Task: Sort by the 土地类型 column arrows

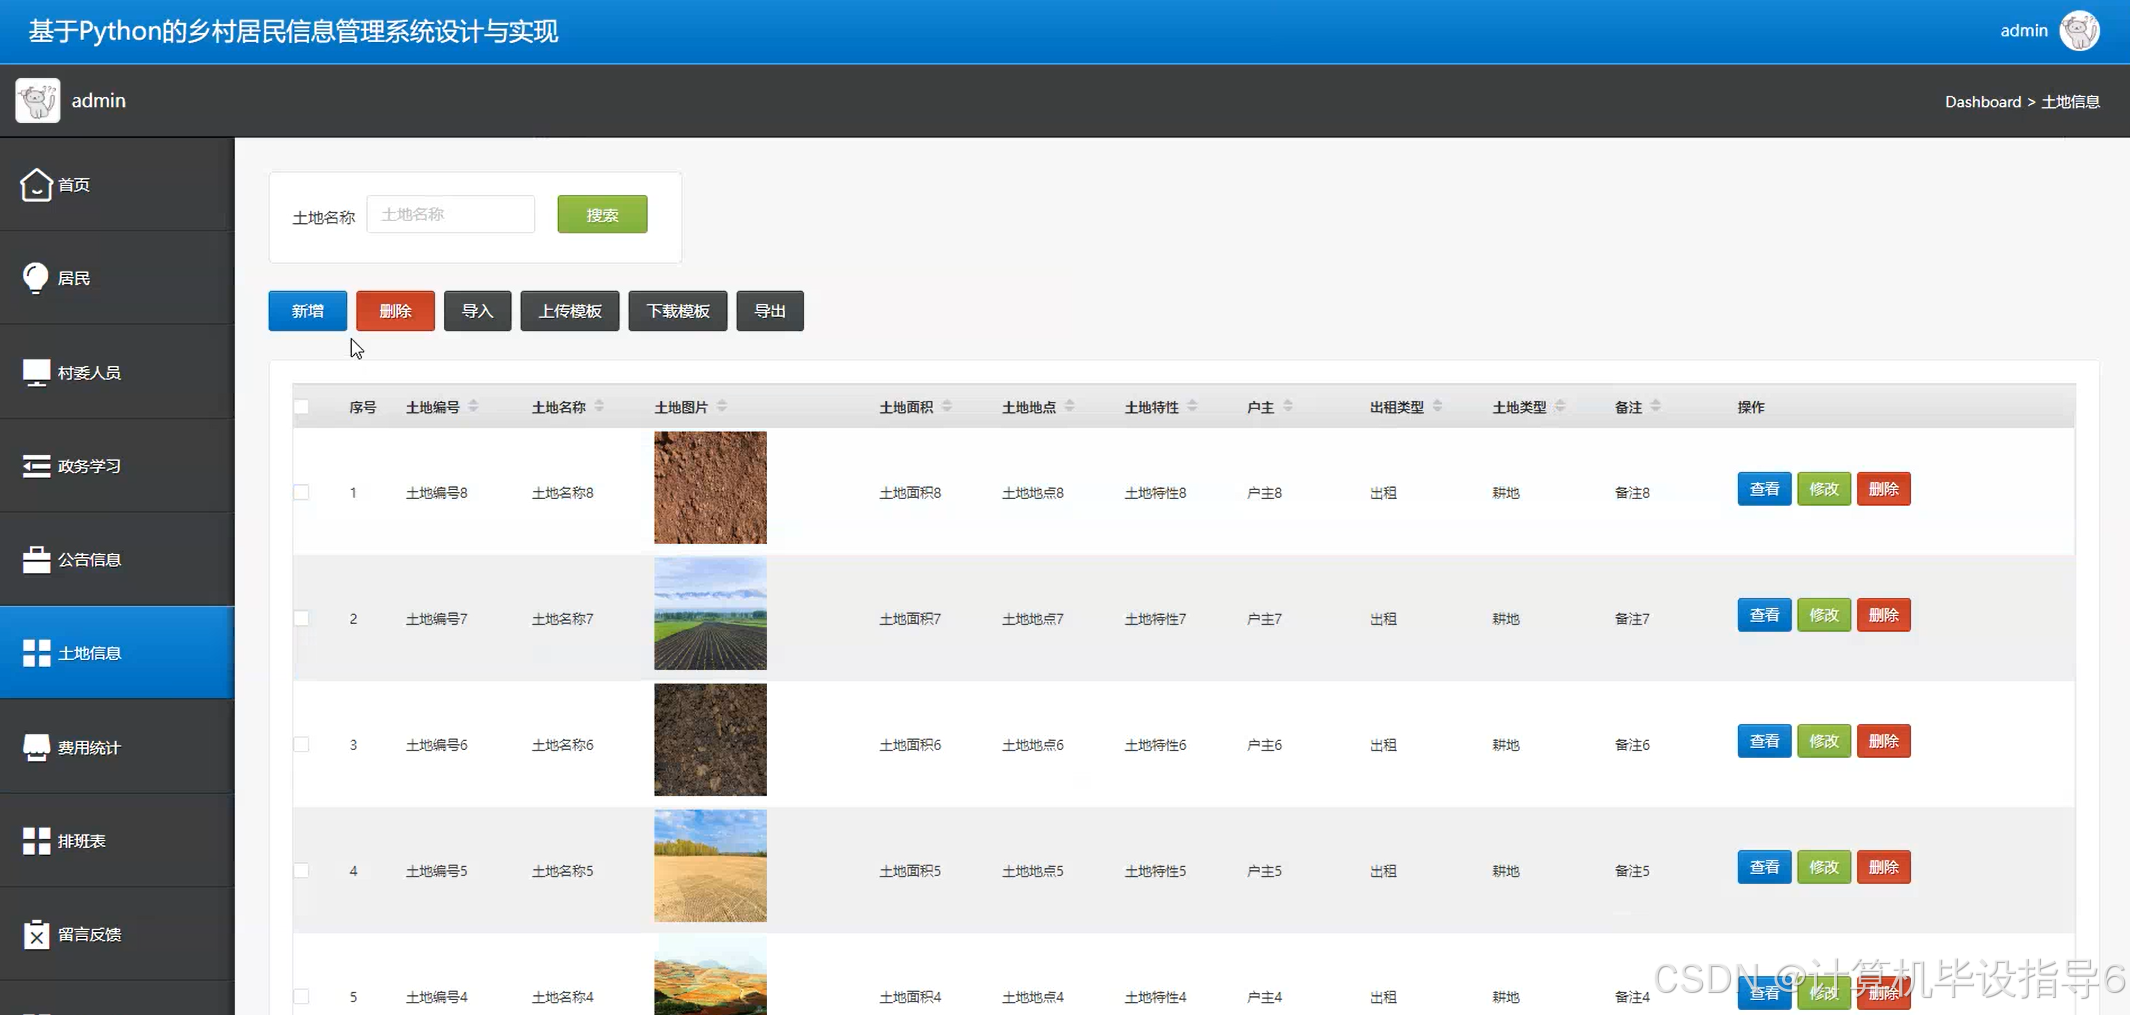Action: 1561,406
